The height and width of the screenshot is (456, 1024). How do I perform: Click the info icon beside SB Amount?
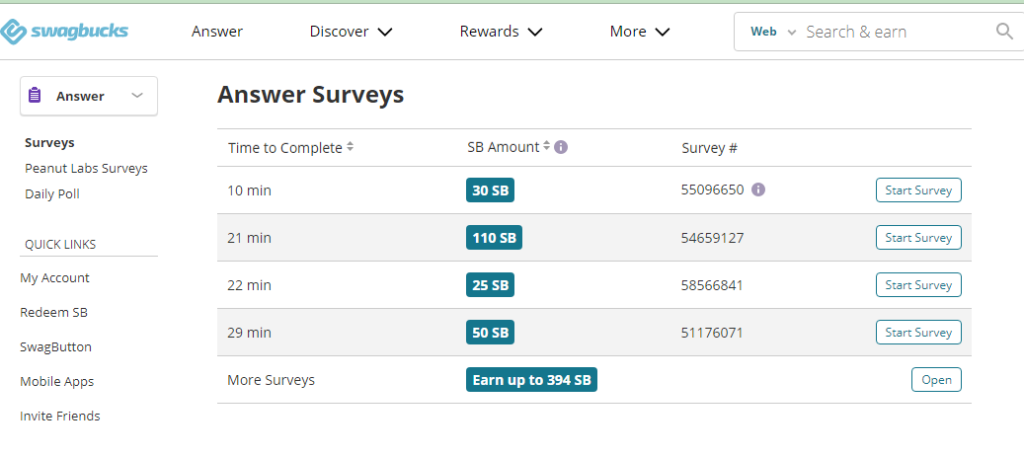click(x=561, y=147)
